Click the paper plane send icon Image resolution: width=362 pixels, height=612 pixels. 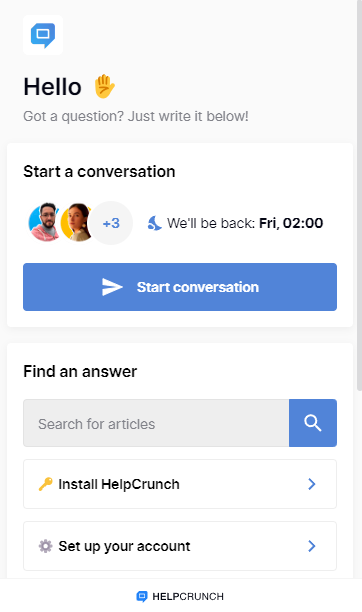(112, 287)
